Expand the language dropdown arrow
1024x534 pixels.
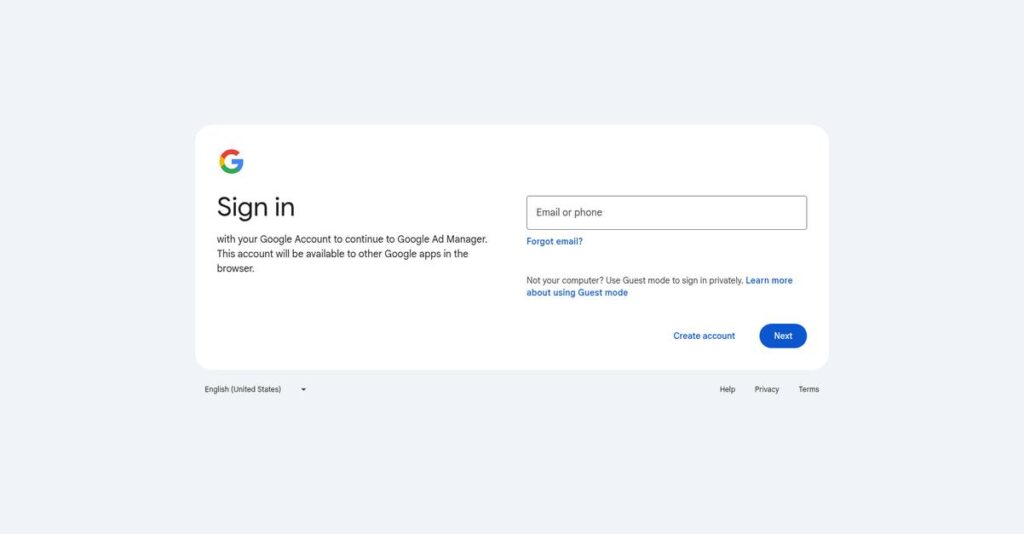coord(303,389)
